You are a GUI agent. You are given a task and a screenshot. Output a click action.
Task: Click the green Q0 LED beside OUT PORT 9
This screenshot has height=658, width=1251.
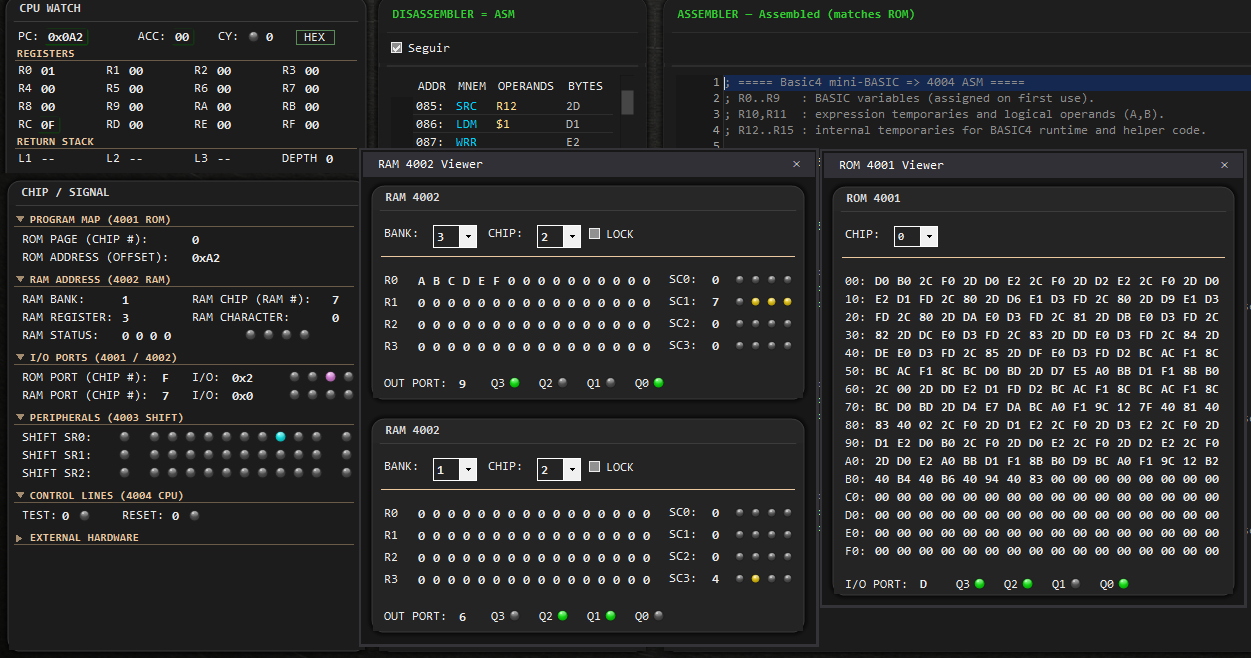[x=658, y=383]
